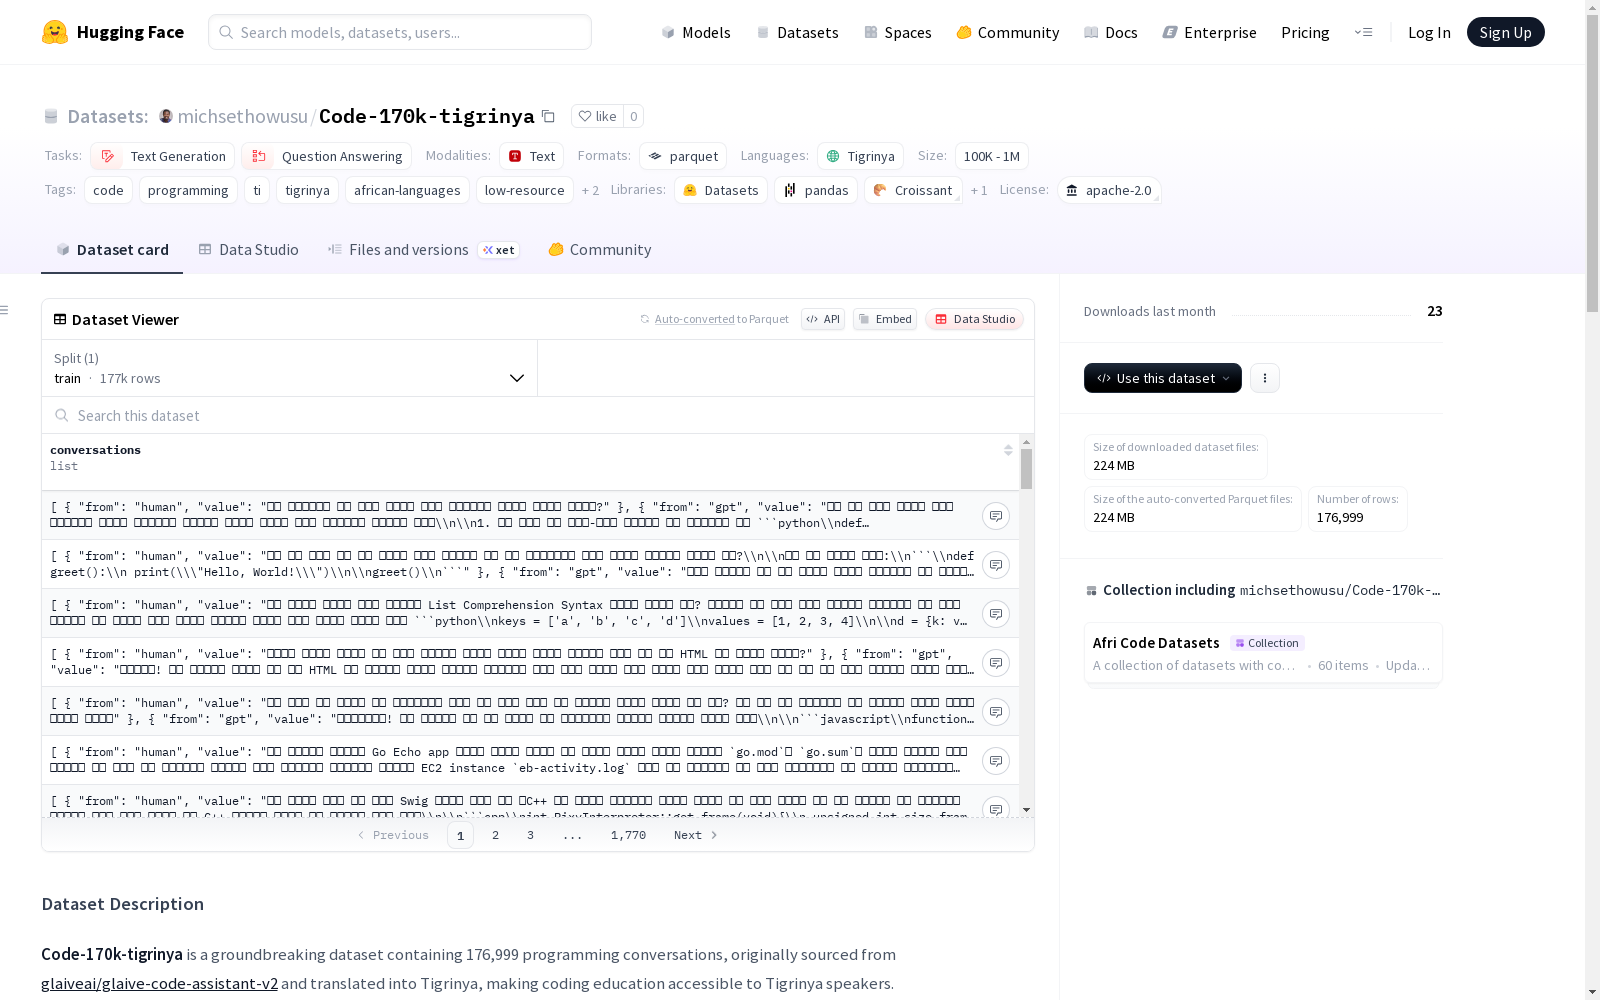
Task: Select the low-resource tag
Action: click(x=524, y=190)
